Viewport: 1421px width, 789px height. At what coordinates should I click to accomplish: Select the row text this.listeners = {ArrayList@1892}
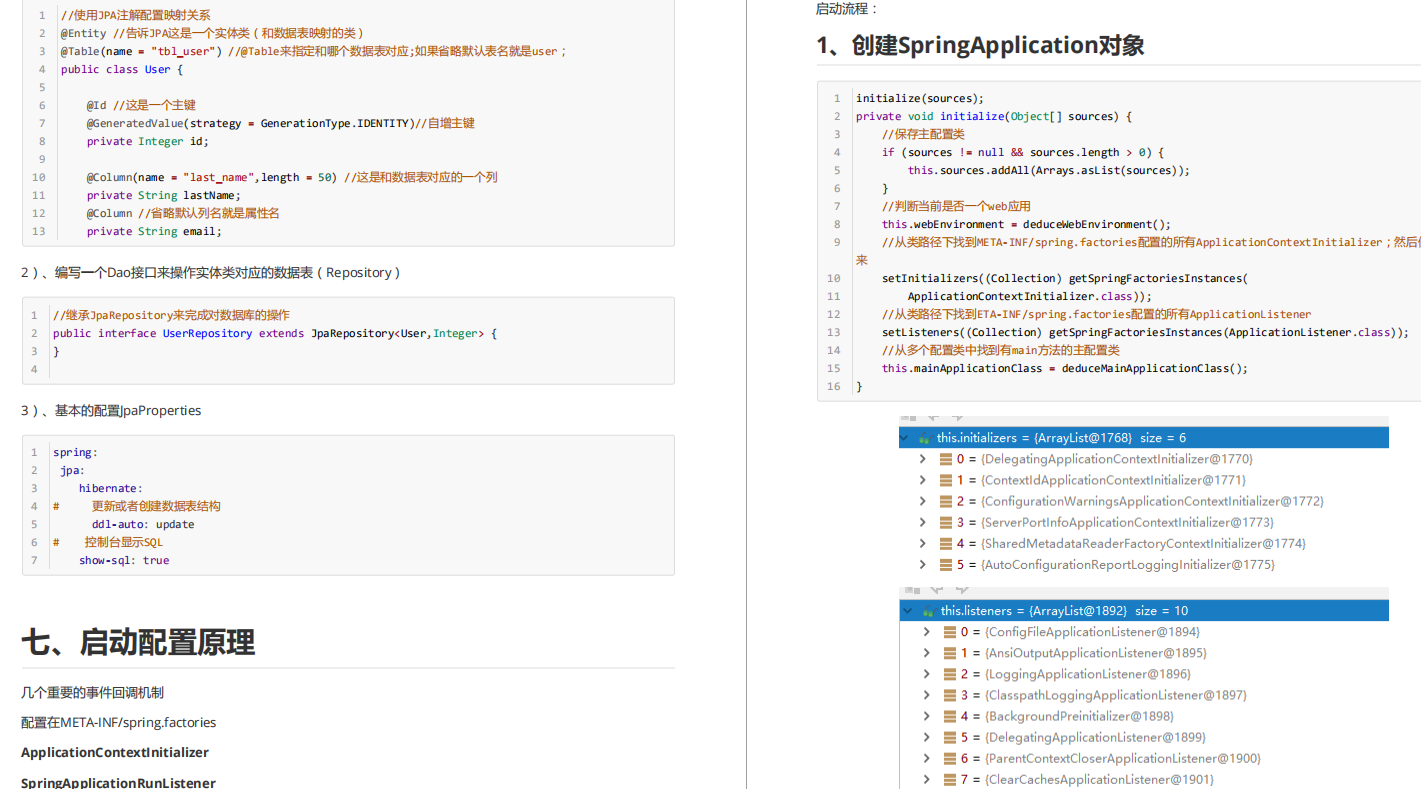click(1034, 611)
